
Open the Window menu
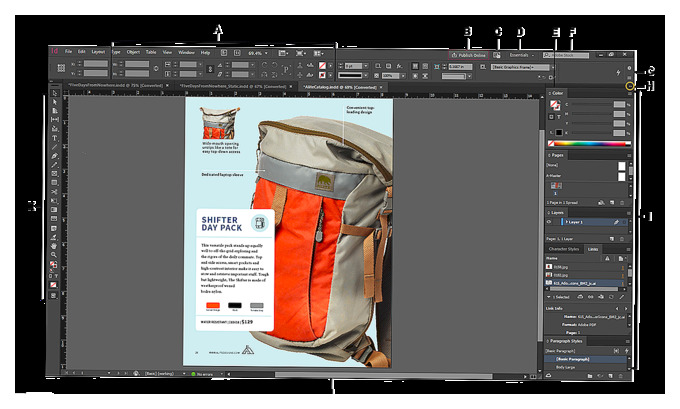186,52
